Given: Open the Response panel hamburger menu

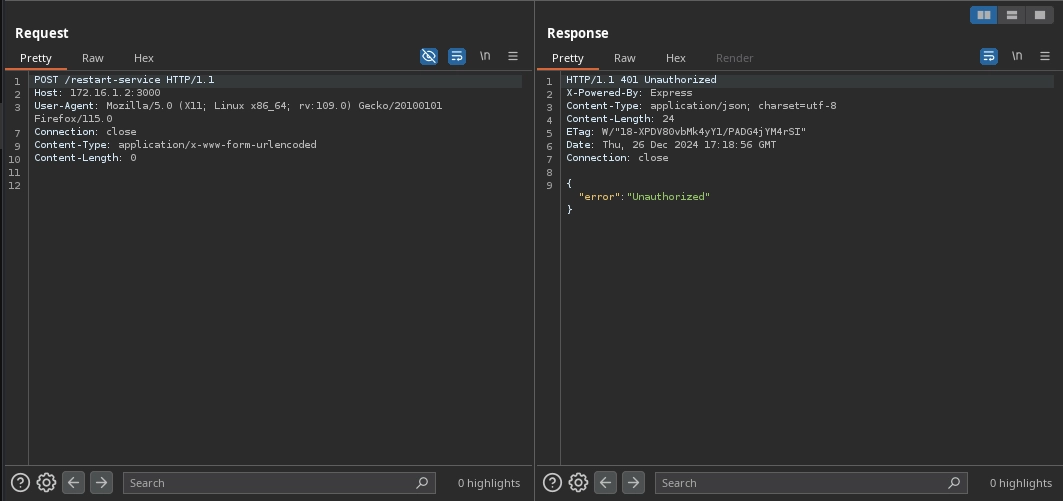Looking at the screenshot, I should click(x=1045, y=57).
